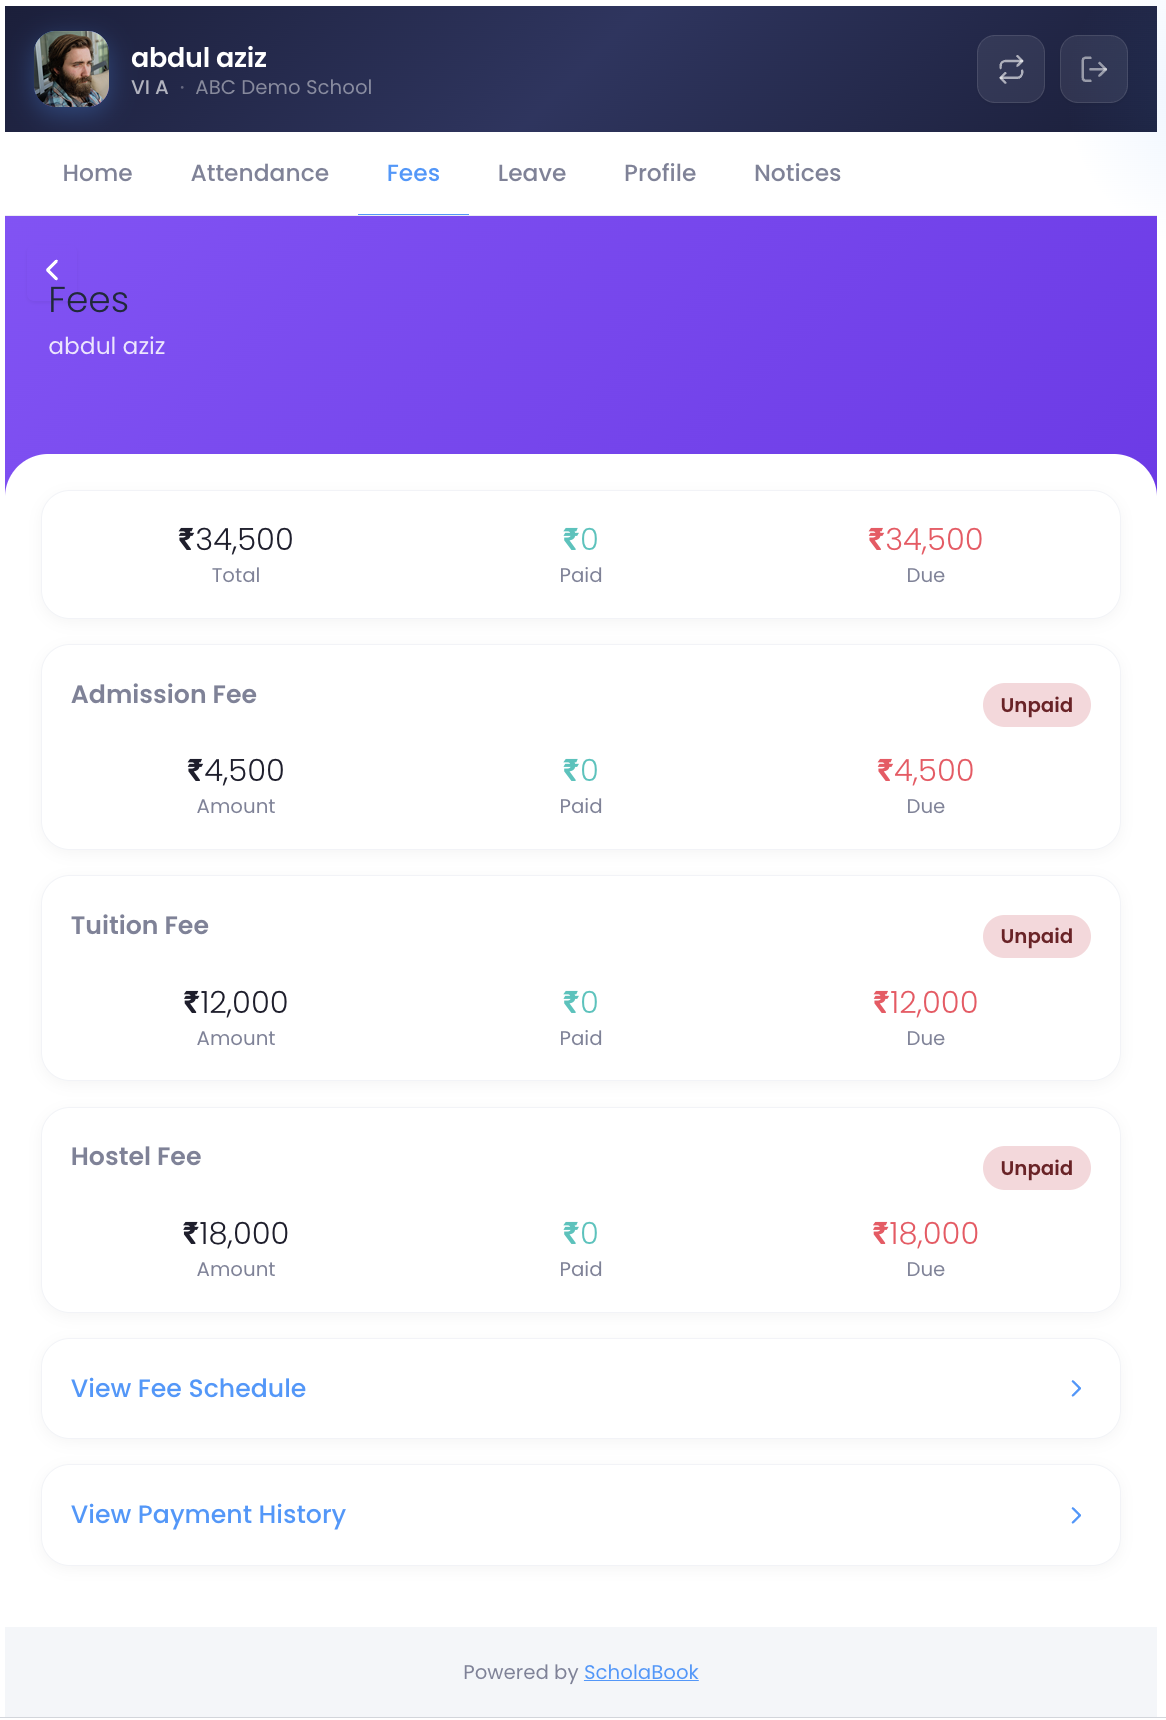Click the Total summary card
The width and height of the screenshot is (1166, 1720).
point(236,554)
